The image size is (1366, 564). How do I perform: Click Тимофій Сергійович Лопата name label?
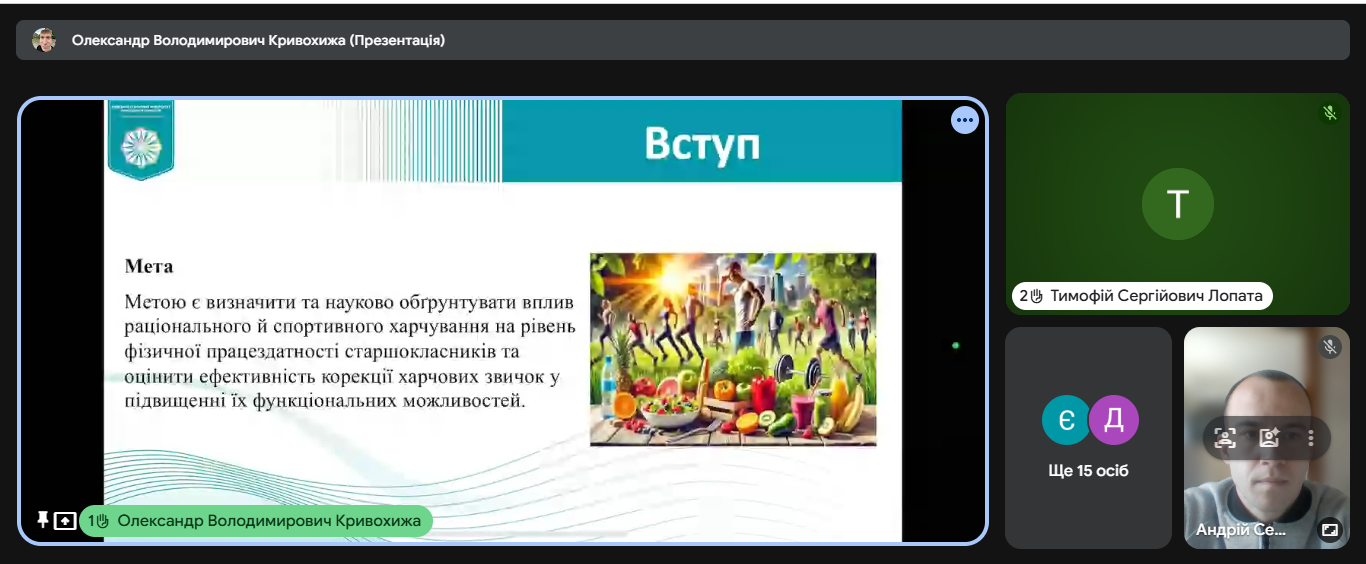point(1142,296)
